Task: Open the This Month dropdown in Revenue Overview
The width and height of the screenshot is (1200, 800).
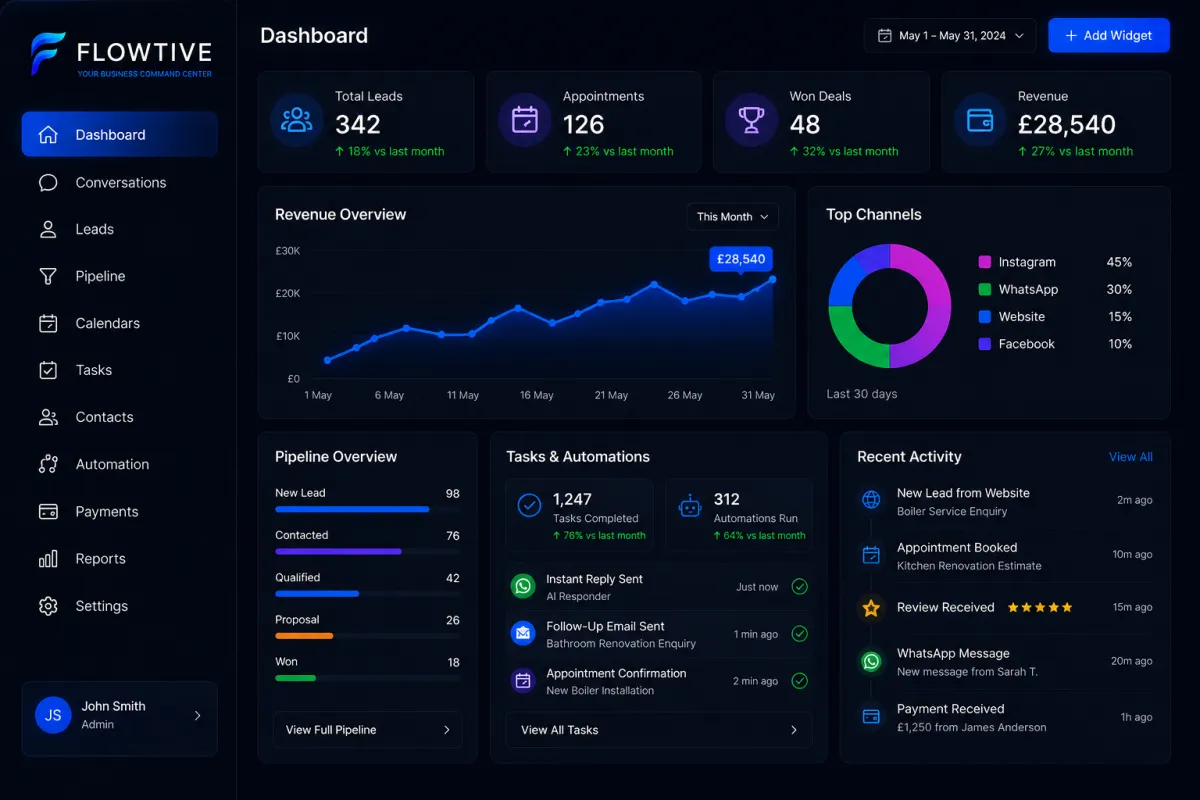Action: (732, 217)
